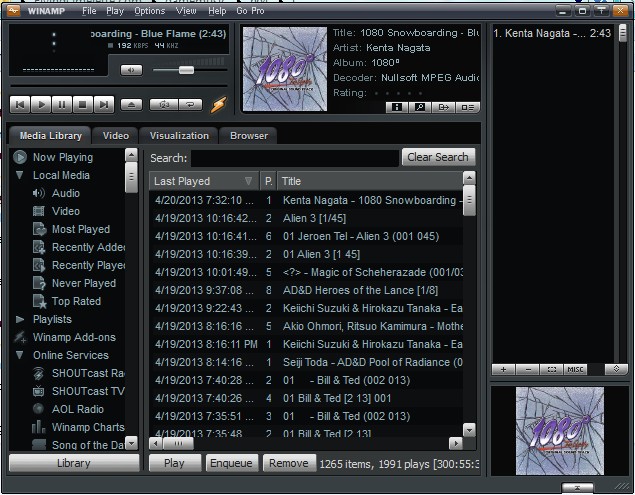Open file info with the 'i' button
The height and width of the screenshot is (495, 635).
tap(396, 107)
